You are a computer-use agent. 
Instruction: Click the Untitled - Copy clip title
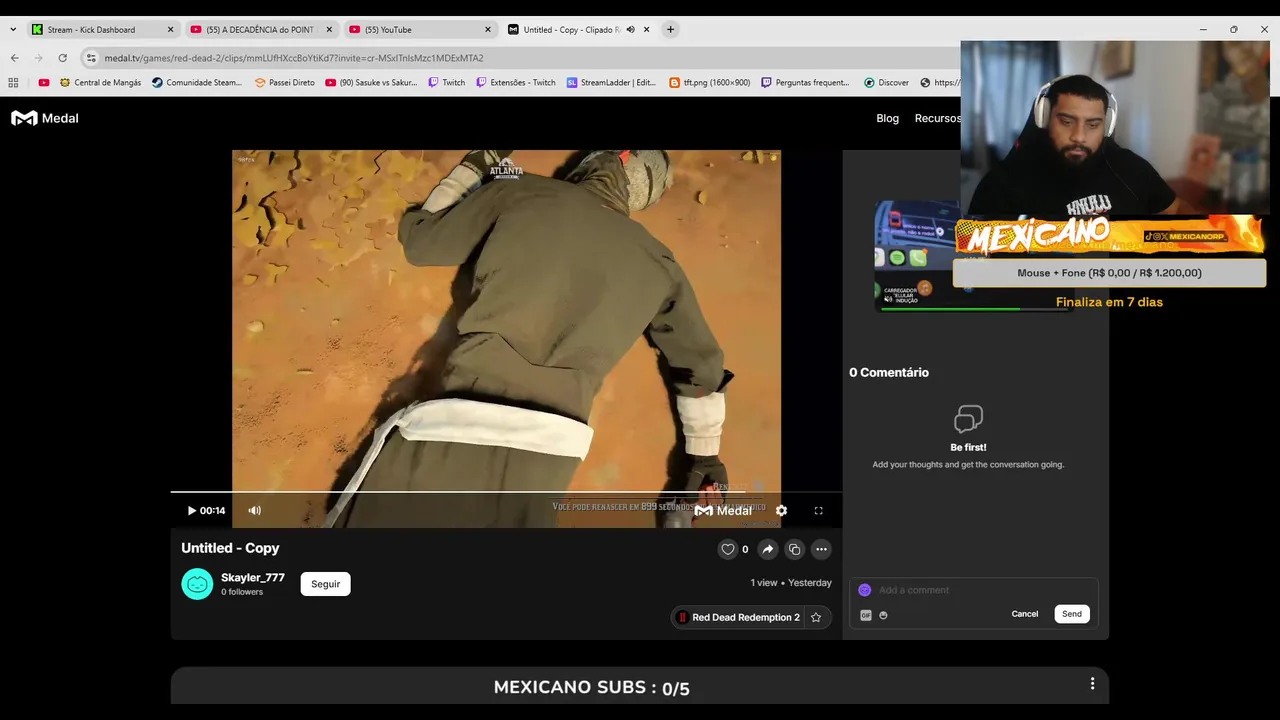[x=230, y=548]
